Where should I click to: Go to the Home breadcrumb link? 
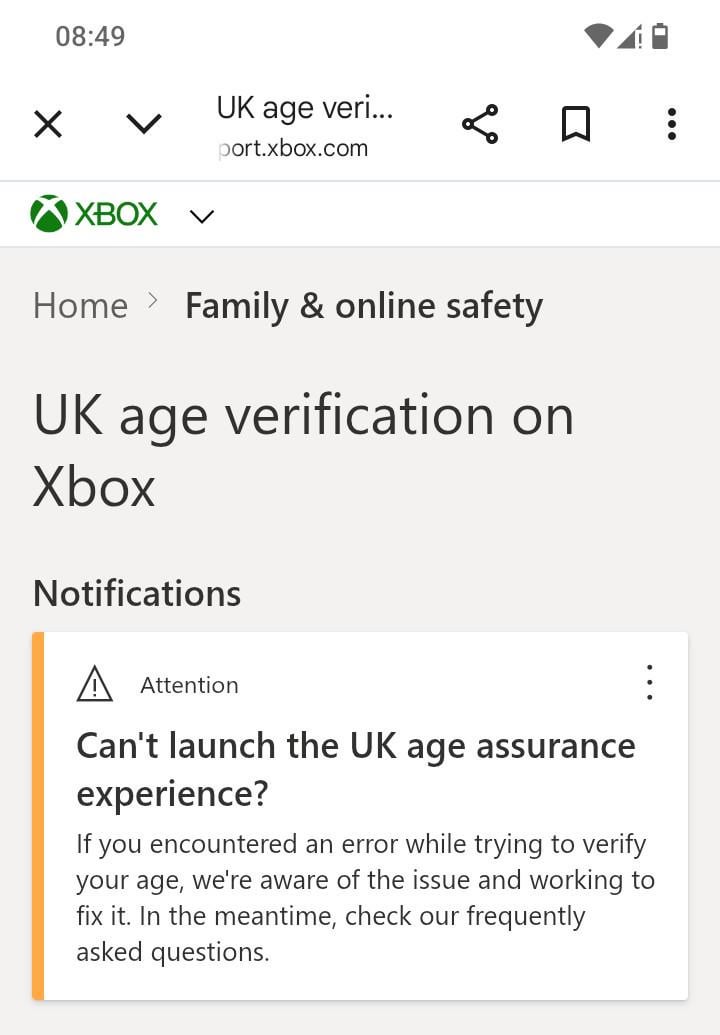pos(80,305)
